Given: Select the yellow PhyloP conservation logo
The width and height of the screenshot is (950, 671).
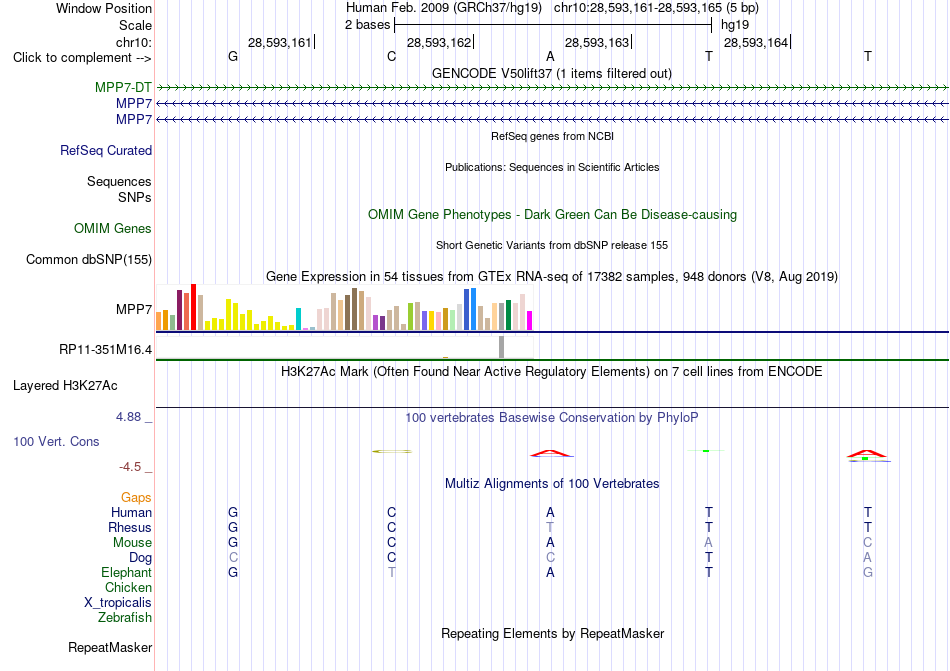Looking at the screenshot, I should 392,451.
